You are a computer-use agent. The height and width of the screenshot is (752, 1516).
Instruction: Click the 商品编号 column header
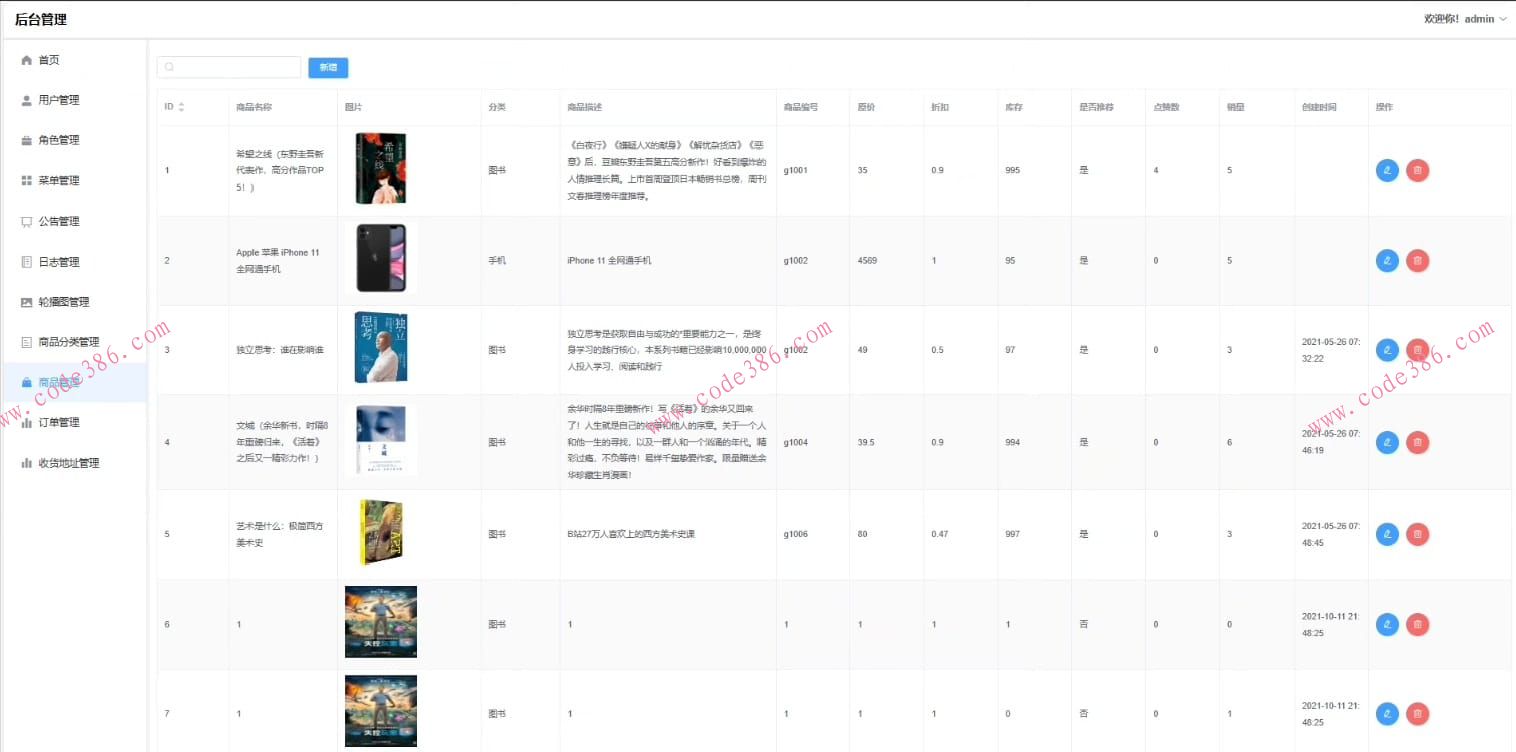tap(802, 107)
